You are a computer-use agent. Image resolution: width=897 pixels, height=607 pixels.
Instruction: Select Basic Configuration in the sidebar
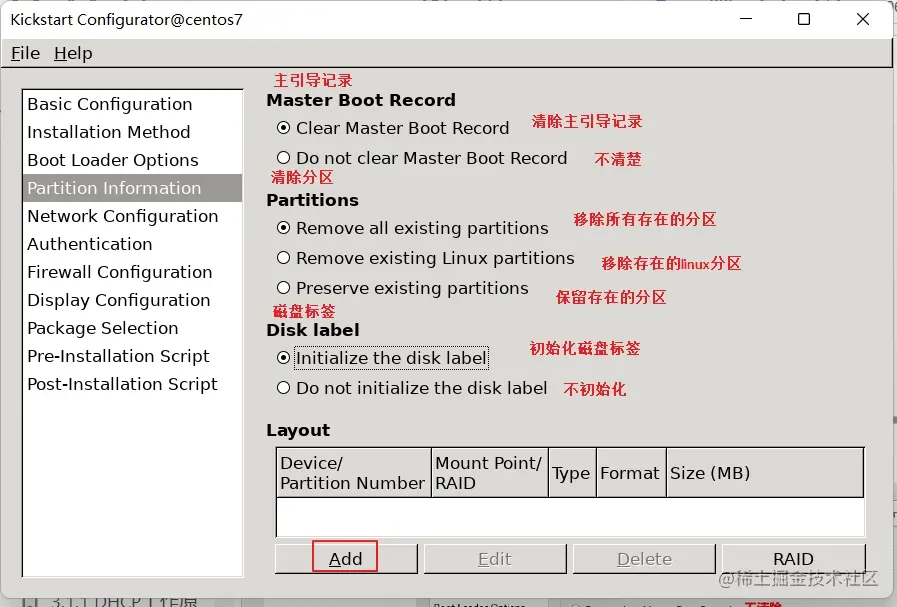132,104
